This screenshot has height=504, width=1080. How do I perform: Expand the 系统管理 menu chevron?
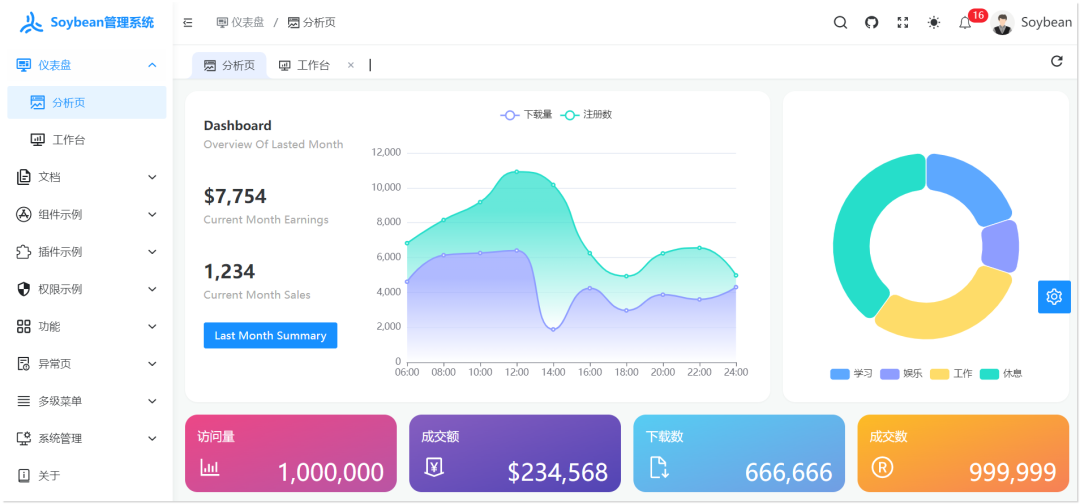coord(153,438)
